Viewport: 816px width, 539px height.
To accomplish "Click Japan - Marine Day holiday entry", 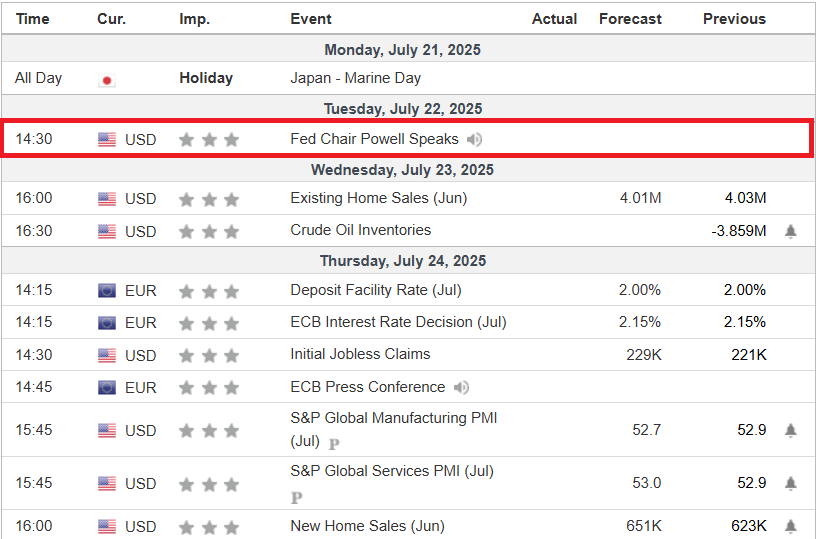I will tap(355, 78).
